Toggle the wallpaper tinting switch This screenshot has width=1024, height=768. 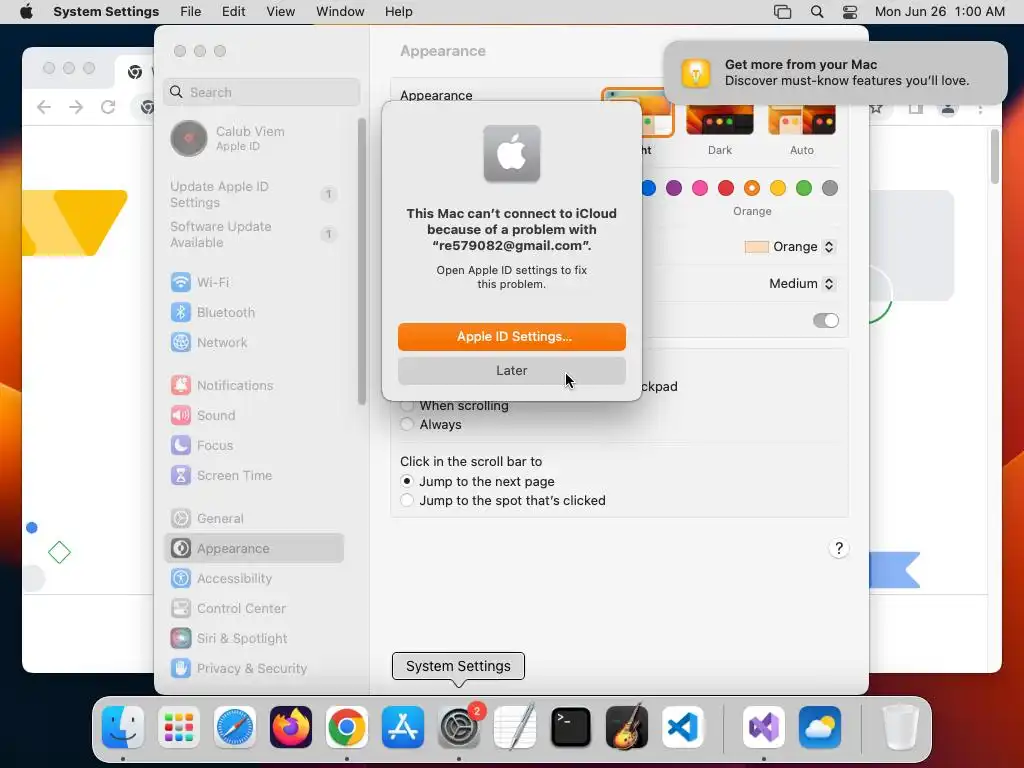tap(825, 321)
